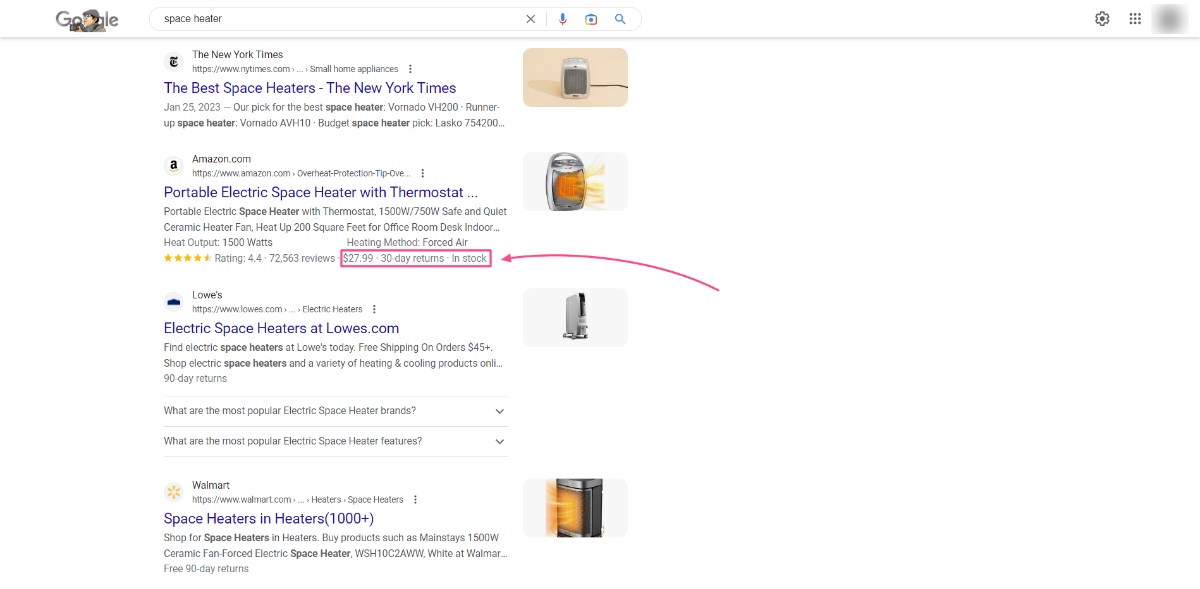Viewport: 1200px width, 589px height.
Task: Open 'The Best Space Heaters - The New York Times'
Action: [310, 88]
